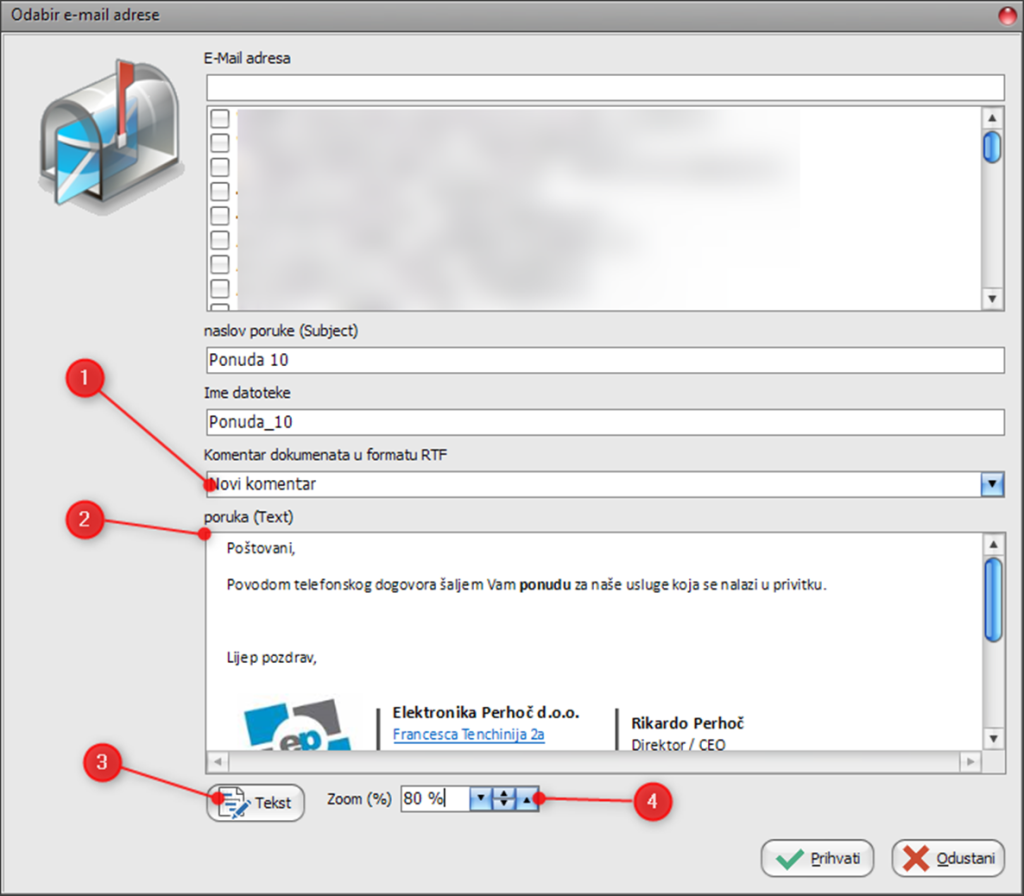Open the Komentar dokumenata RTF dropdown

(992, 484)
